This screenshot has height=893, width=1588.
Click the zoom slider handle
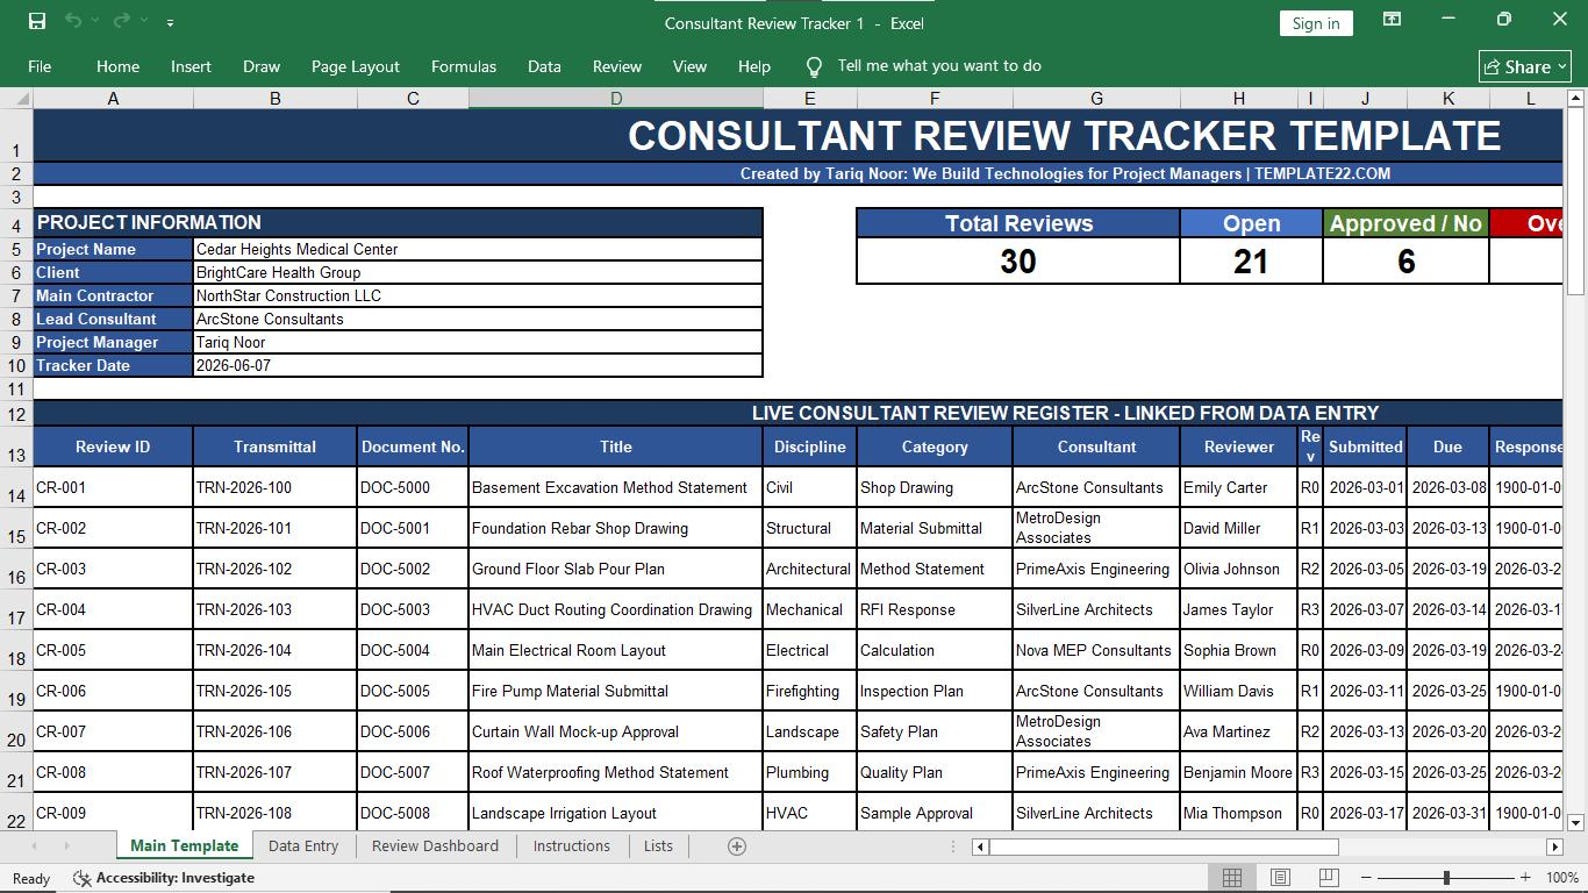[x=1446, y=878]
